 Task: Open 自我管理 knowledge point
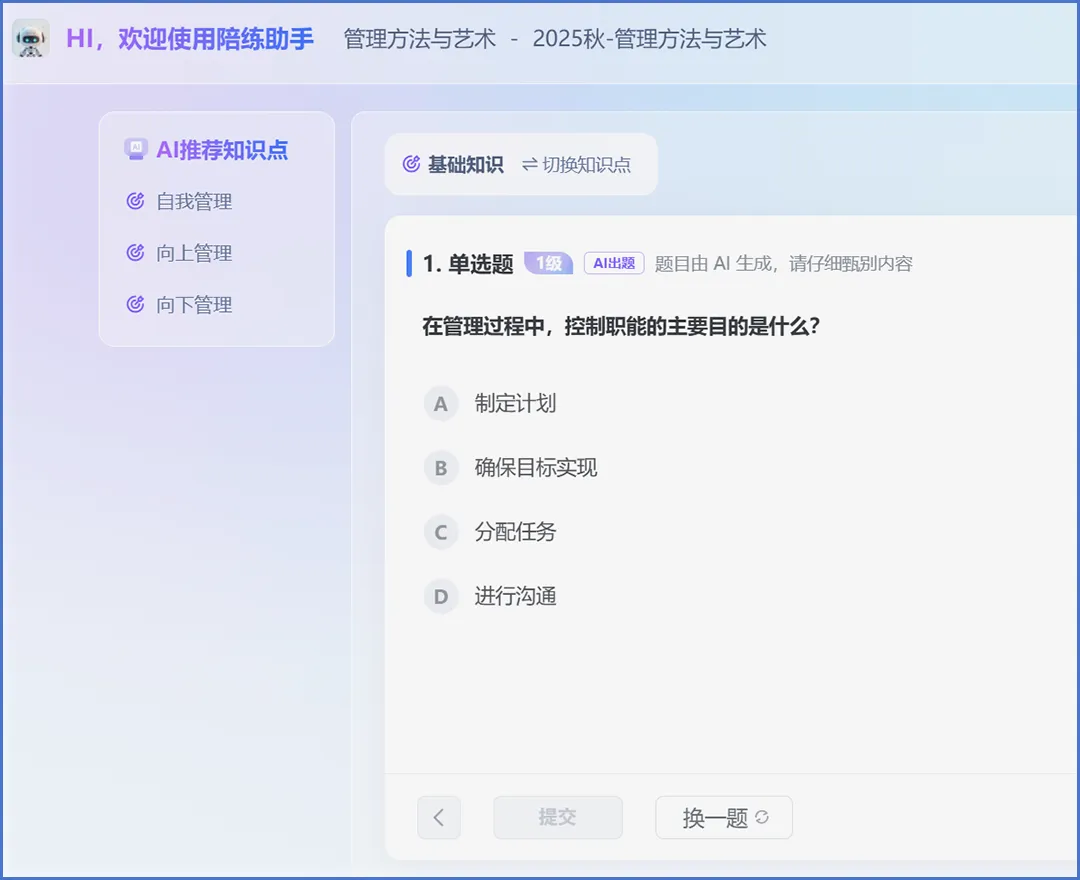coord(194,202)
